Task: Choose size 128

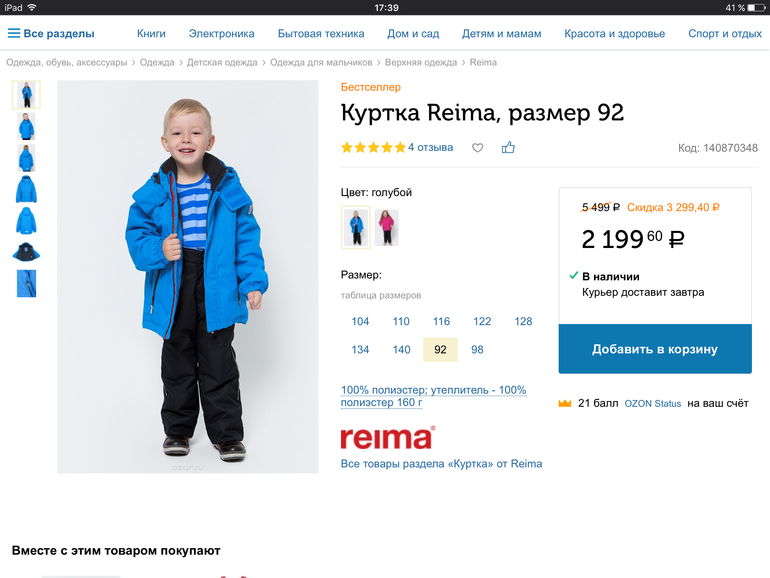Action: pyautogui.click(x=523, y=321)
